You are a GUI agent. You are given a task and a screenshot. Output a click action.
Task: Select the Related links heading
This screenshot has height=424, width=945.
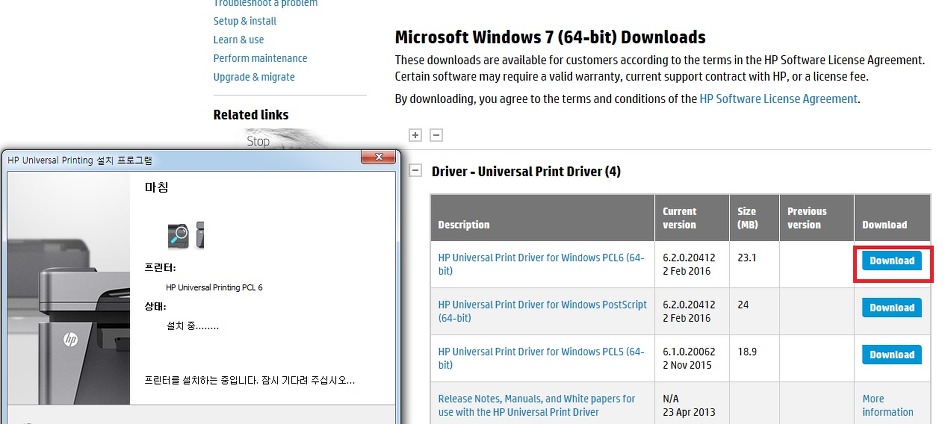pos(251,115)
